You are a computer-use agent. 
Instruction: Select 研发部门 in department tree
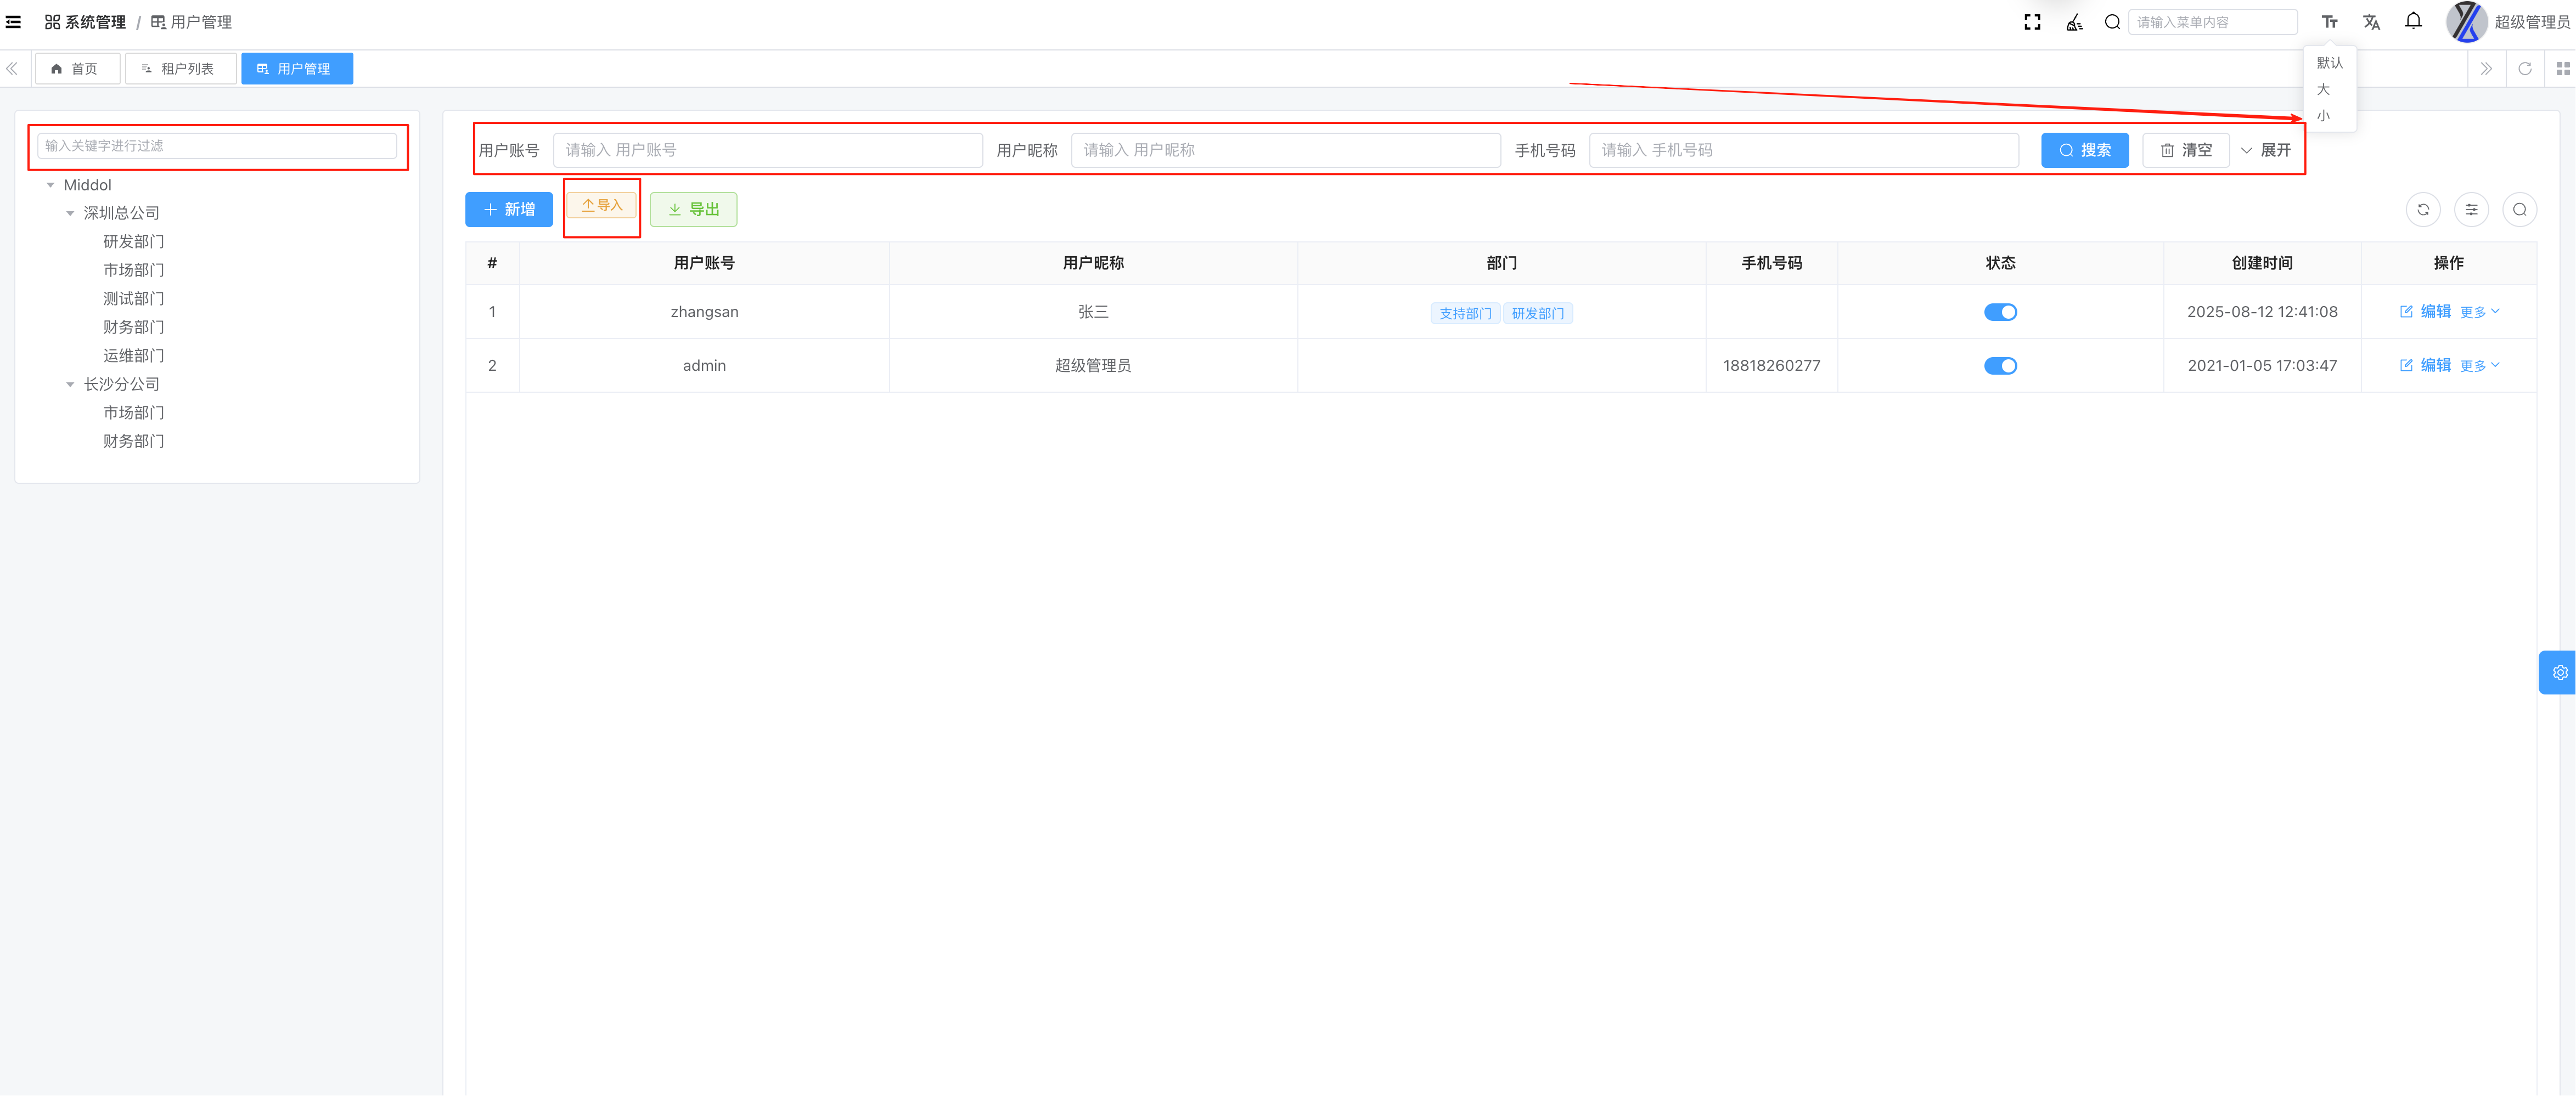click(x=133, y=242)
